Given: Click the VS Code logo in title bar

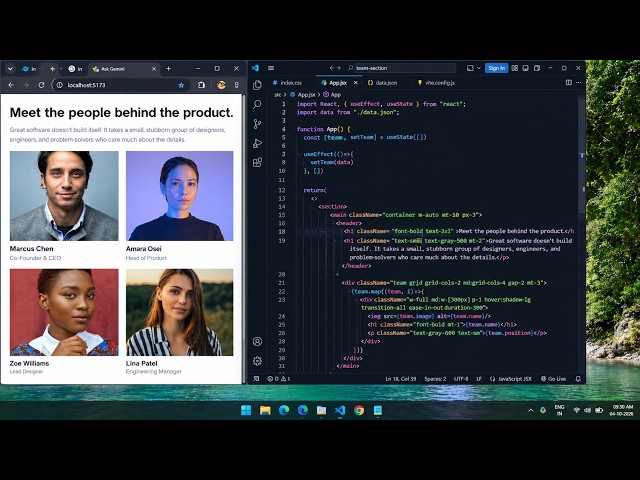Looking at the screenshot, I should 256,68.
